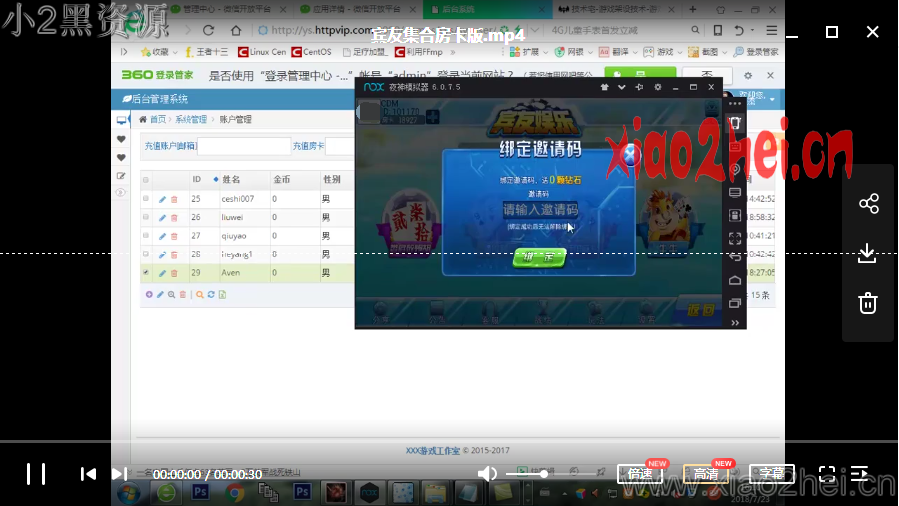Open the 字幕 subtitle option

coord(772,474)
